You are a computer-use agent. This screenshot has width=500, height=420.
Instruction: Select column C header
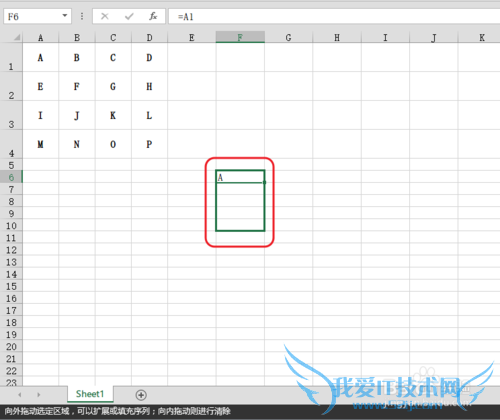(x=113, y=38)
